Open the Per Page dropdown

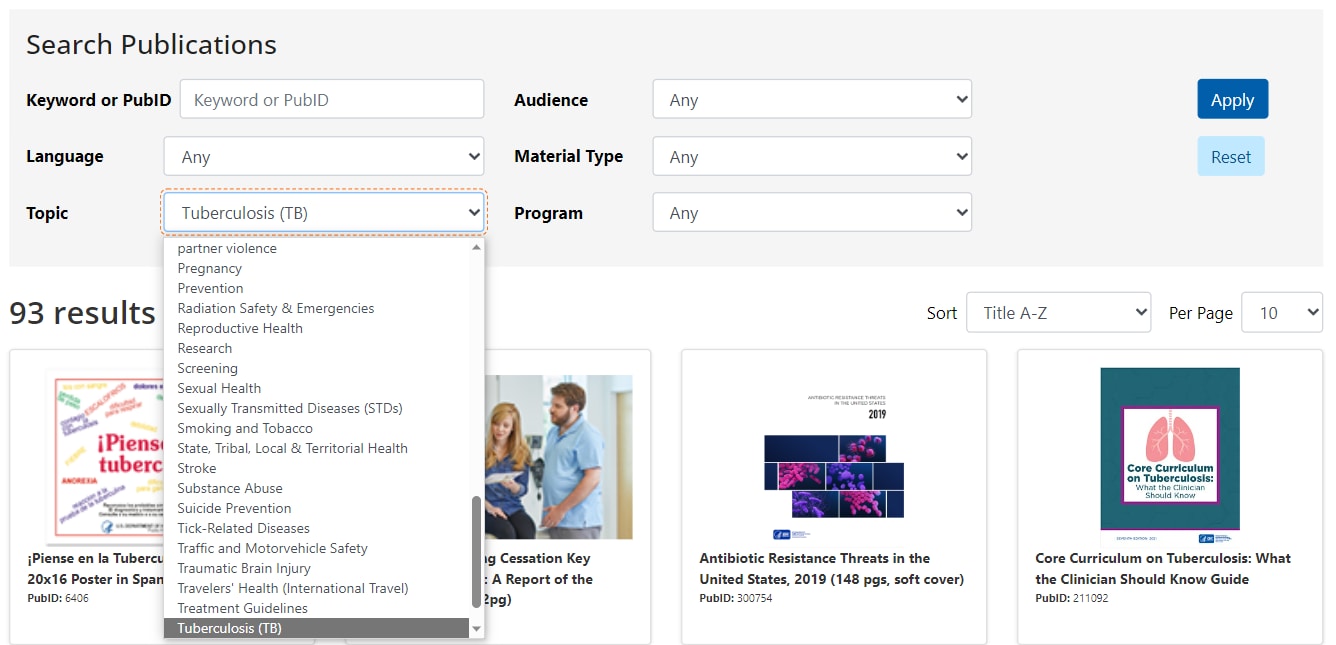[x=1282, y=313]
